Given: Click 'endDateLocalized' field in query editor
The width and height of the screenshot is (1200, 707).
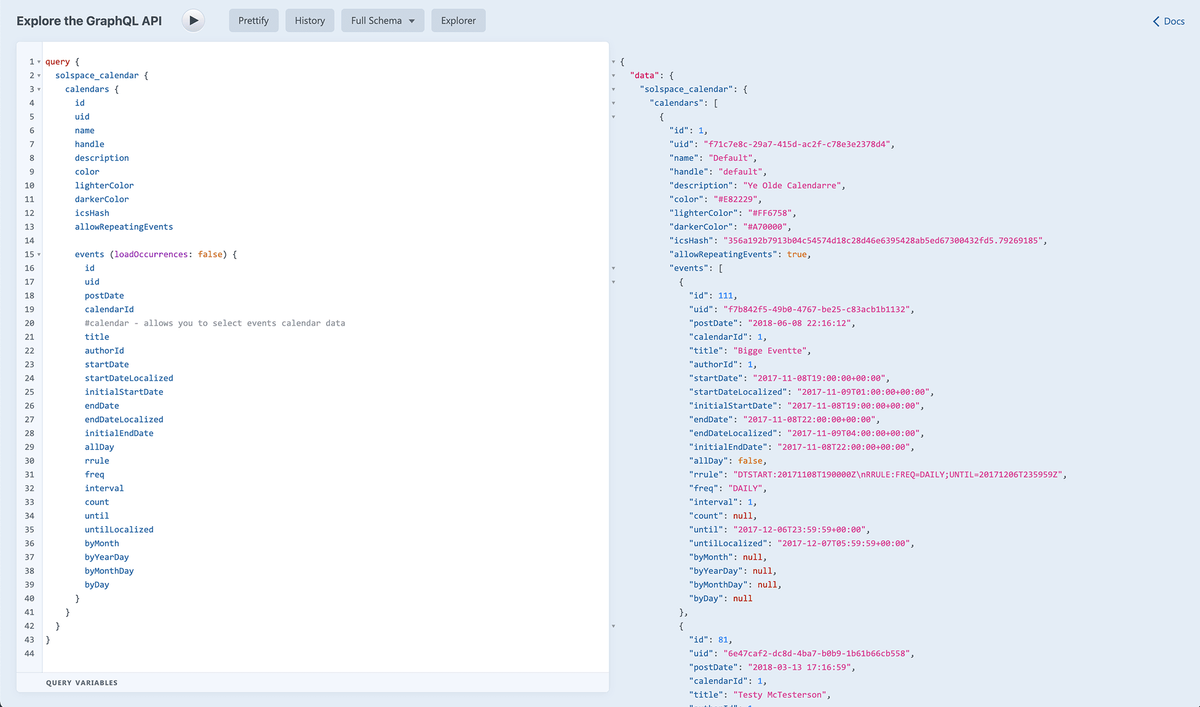Looking at the screenshot, I should click(124, 420).
